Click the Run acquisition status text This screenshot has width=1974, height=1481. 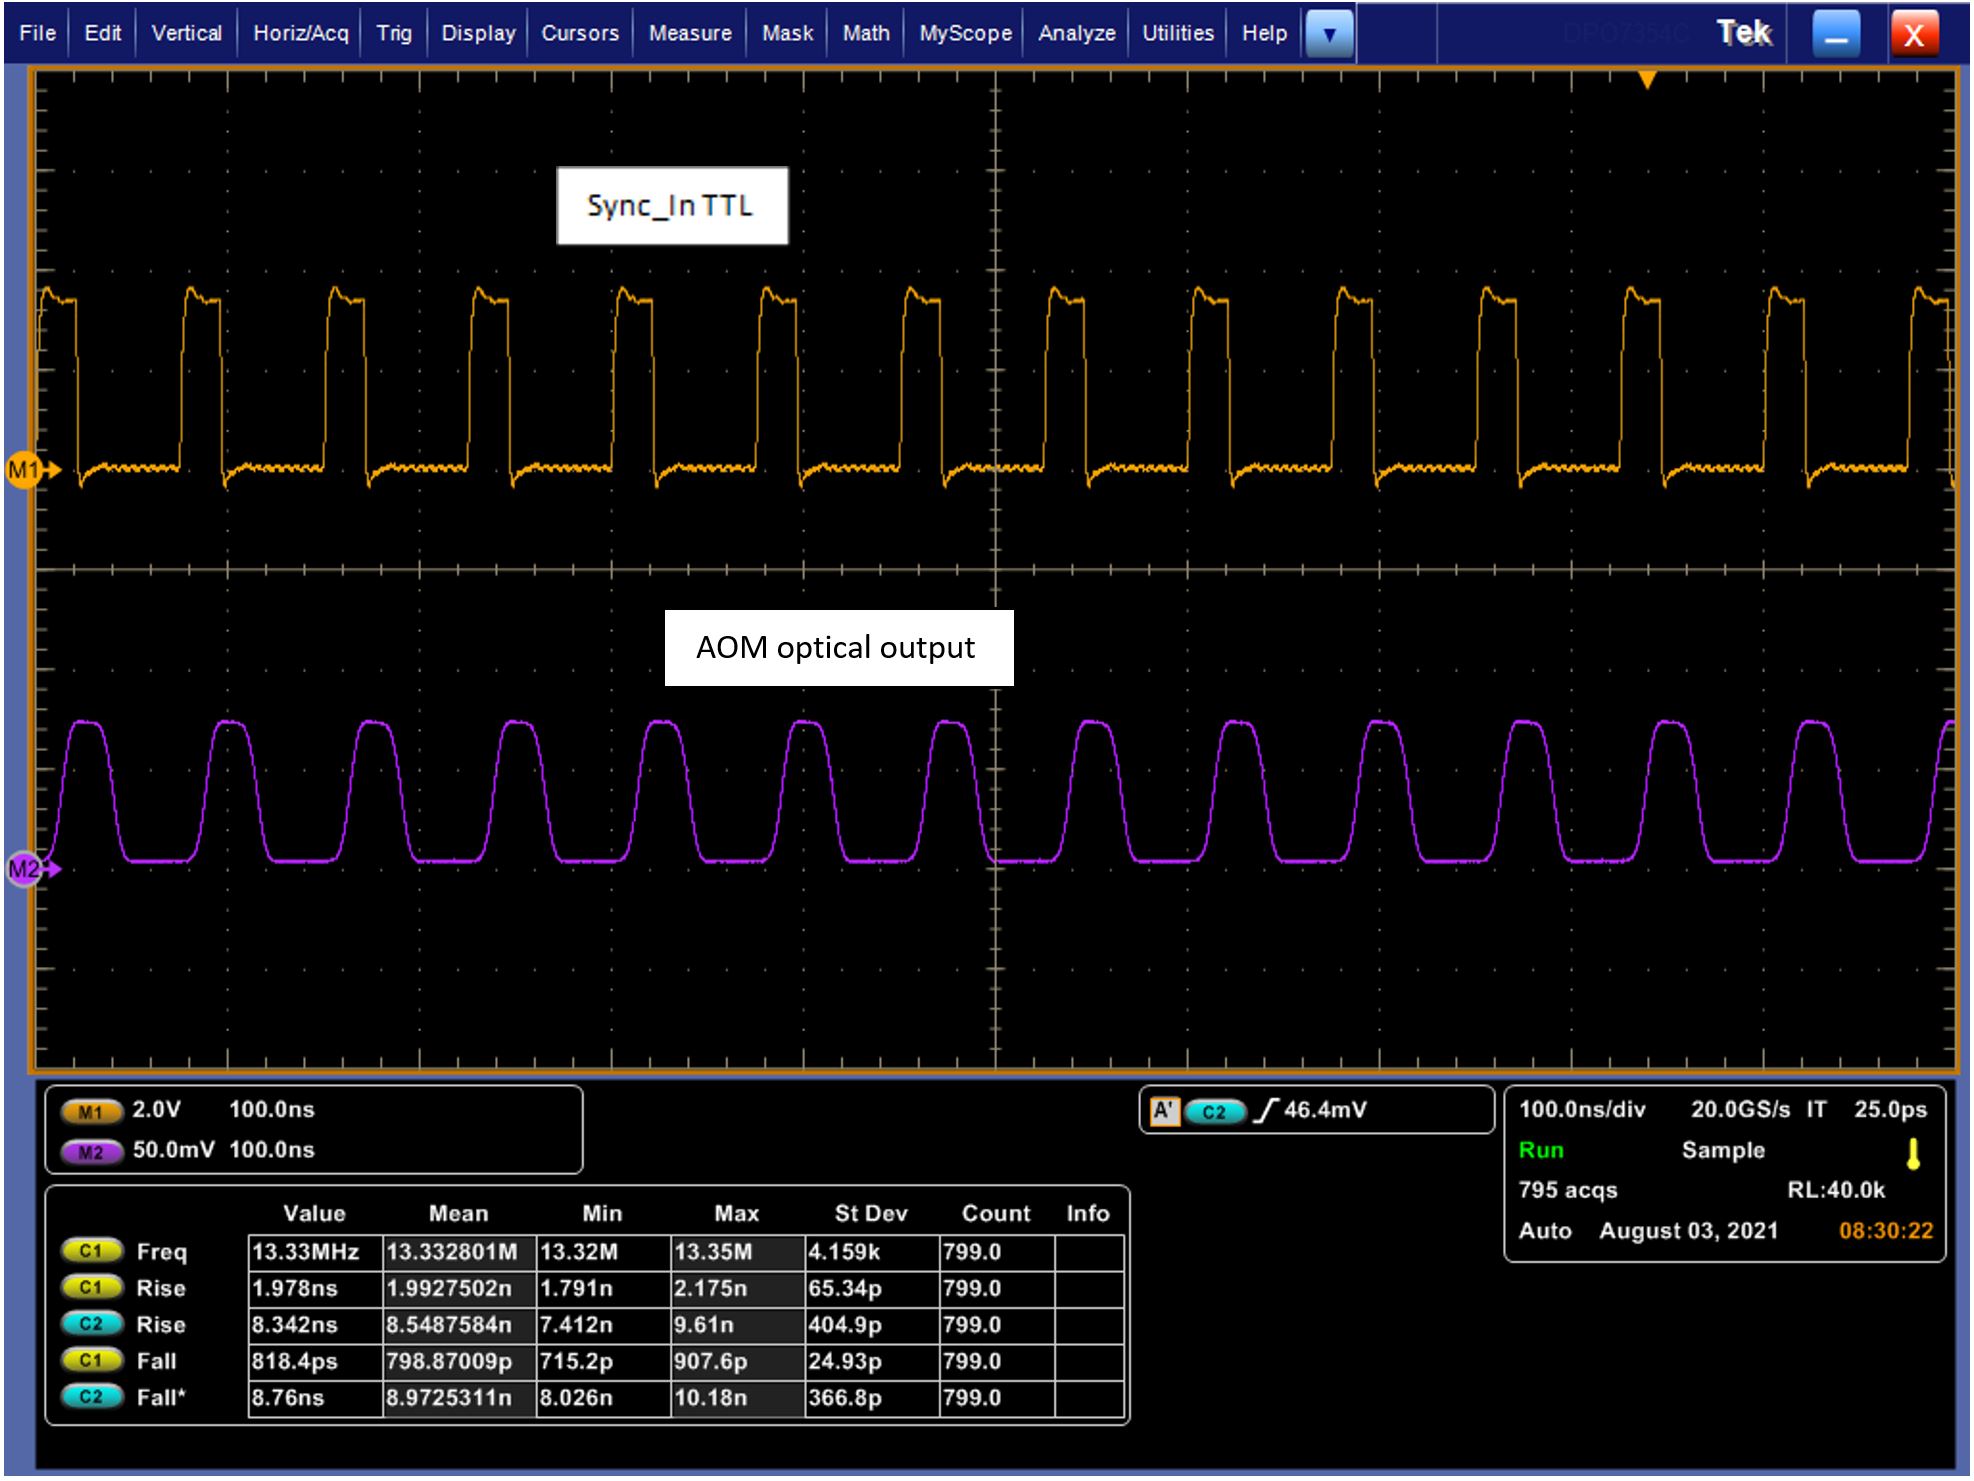coord(1540,1150)
